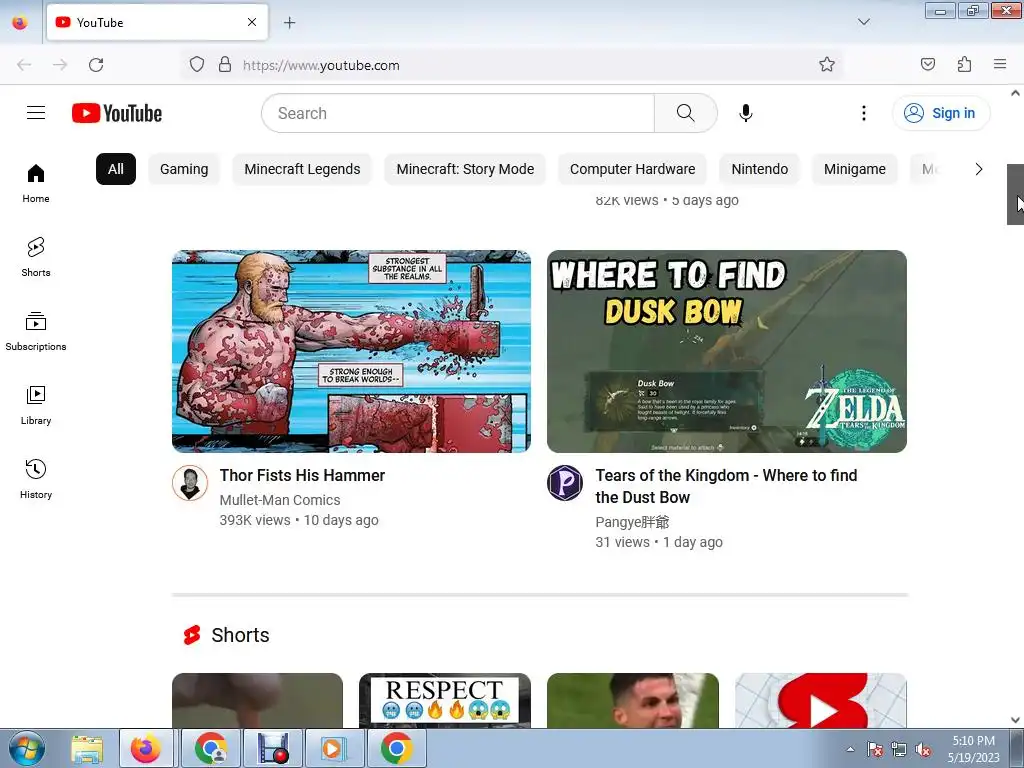
Task: Click the page scrollbar thumb
Action: click(x=1015, y=195)
